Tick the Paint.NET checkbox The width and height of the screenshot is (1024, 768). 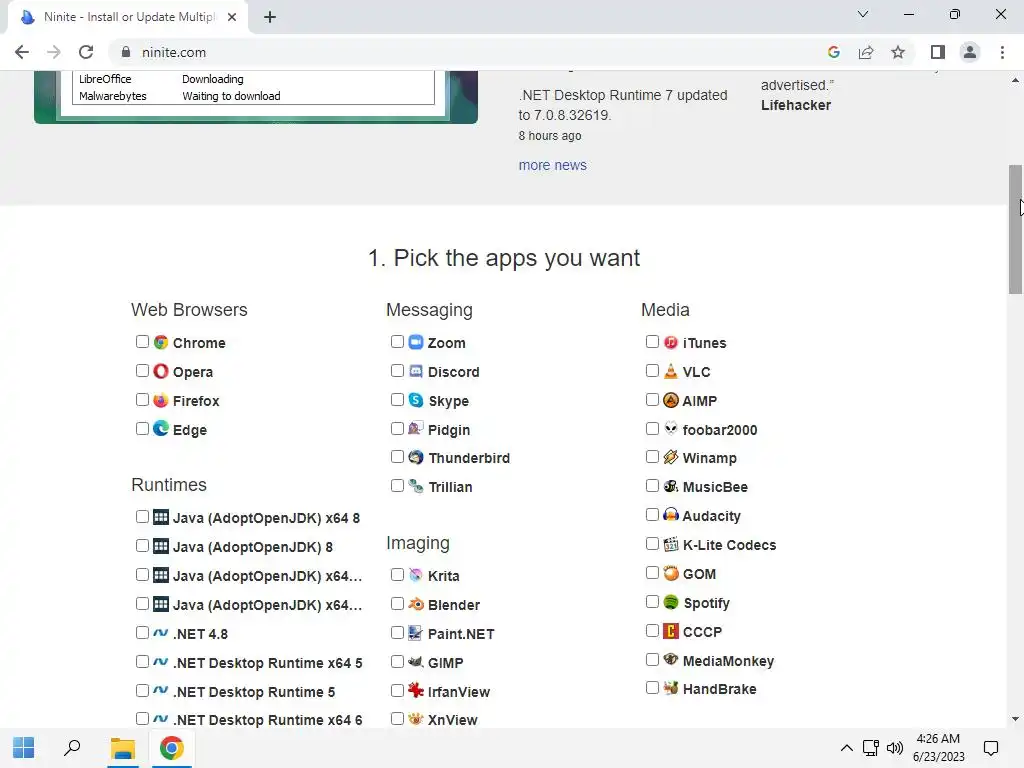(x=397, y=632)
